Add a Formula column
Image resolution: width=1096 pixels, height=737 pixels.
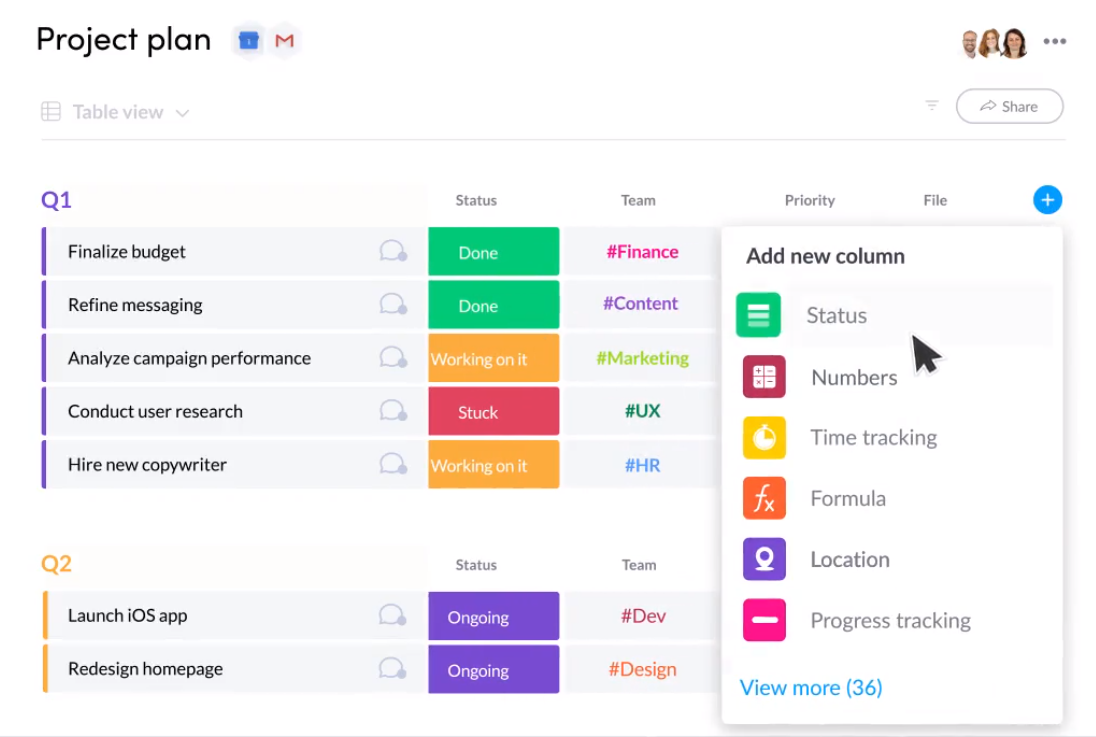(x=847, y=498)
